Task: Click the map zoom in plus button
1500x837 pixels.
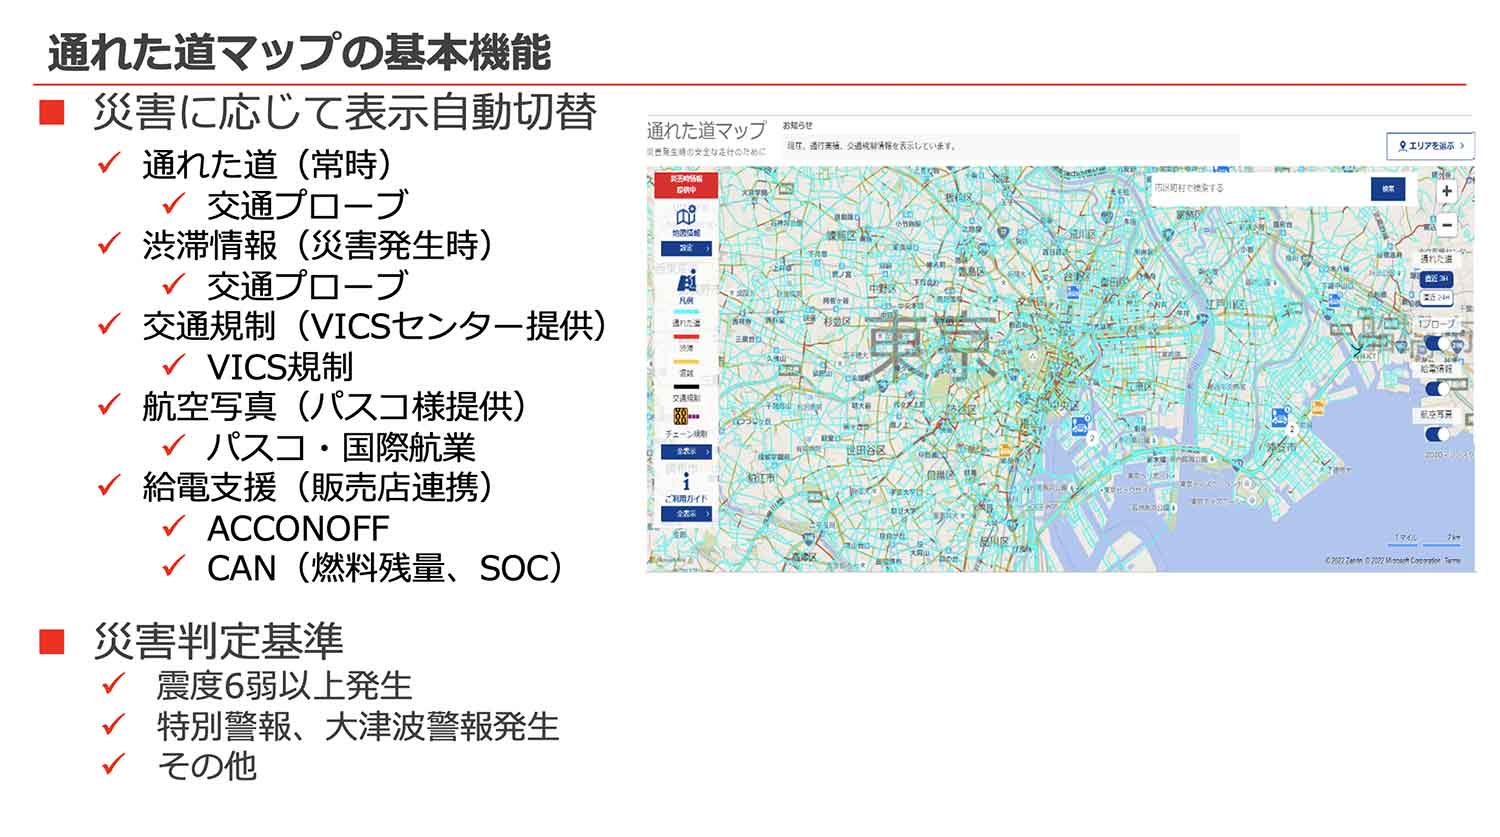Action: [1447, 191]
